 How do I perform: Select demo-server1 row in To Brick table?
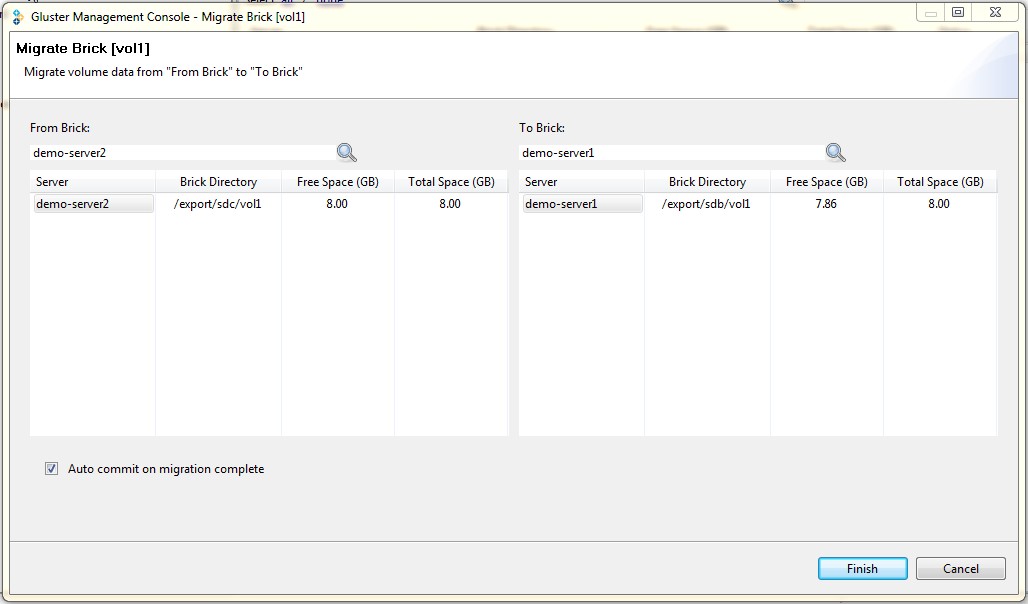[x=581, y=204]
